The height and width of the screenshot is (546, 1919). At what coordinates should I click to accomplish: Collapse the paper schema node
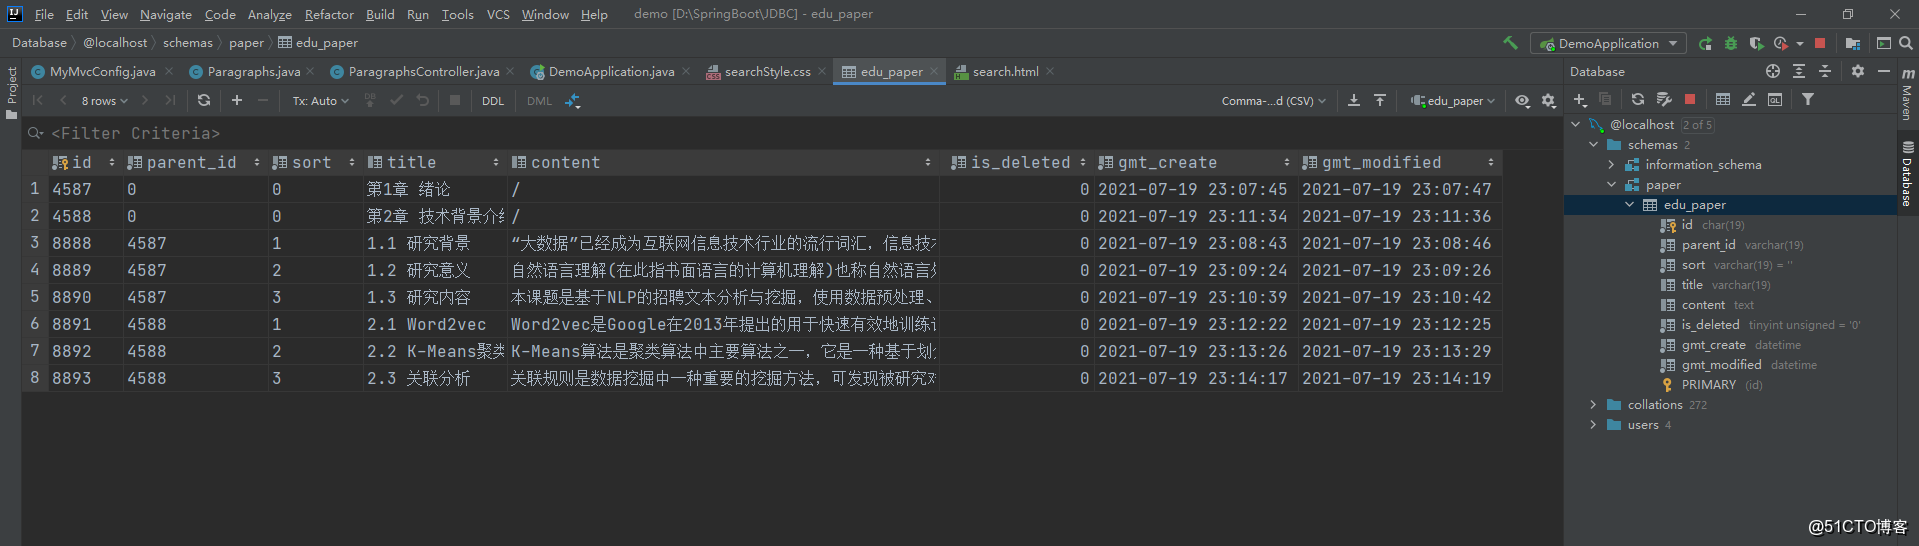1611,184
